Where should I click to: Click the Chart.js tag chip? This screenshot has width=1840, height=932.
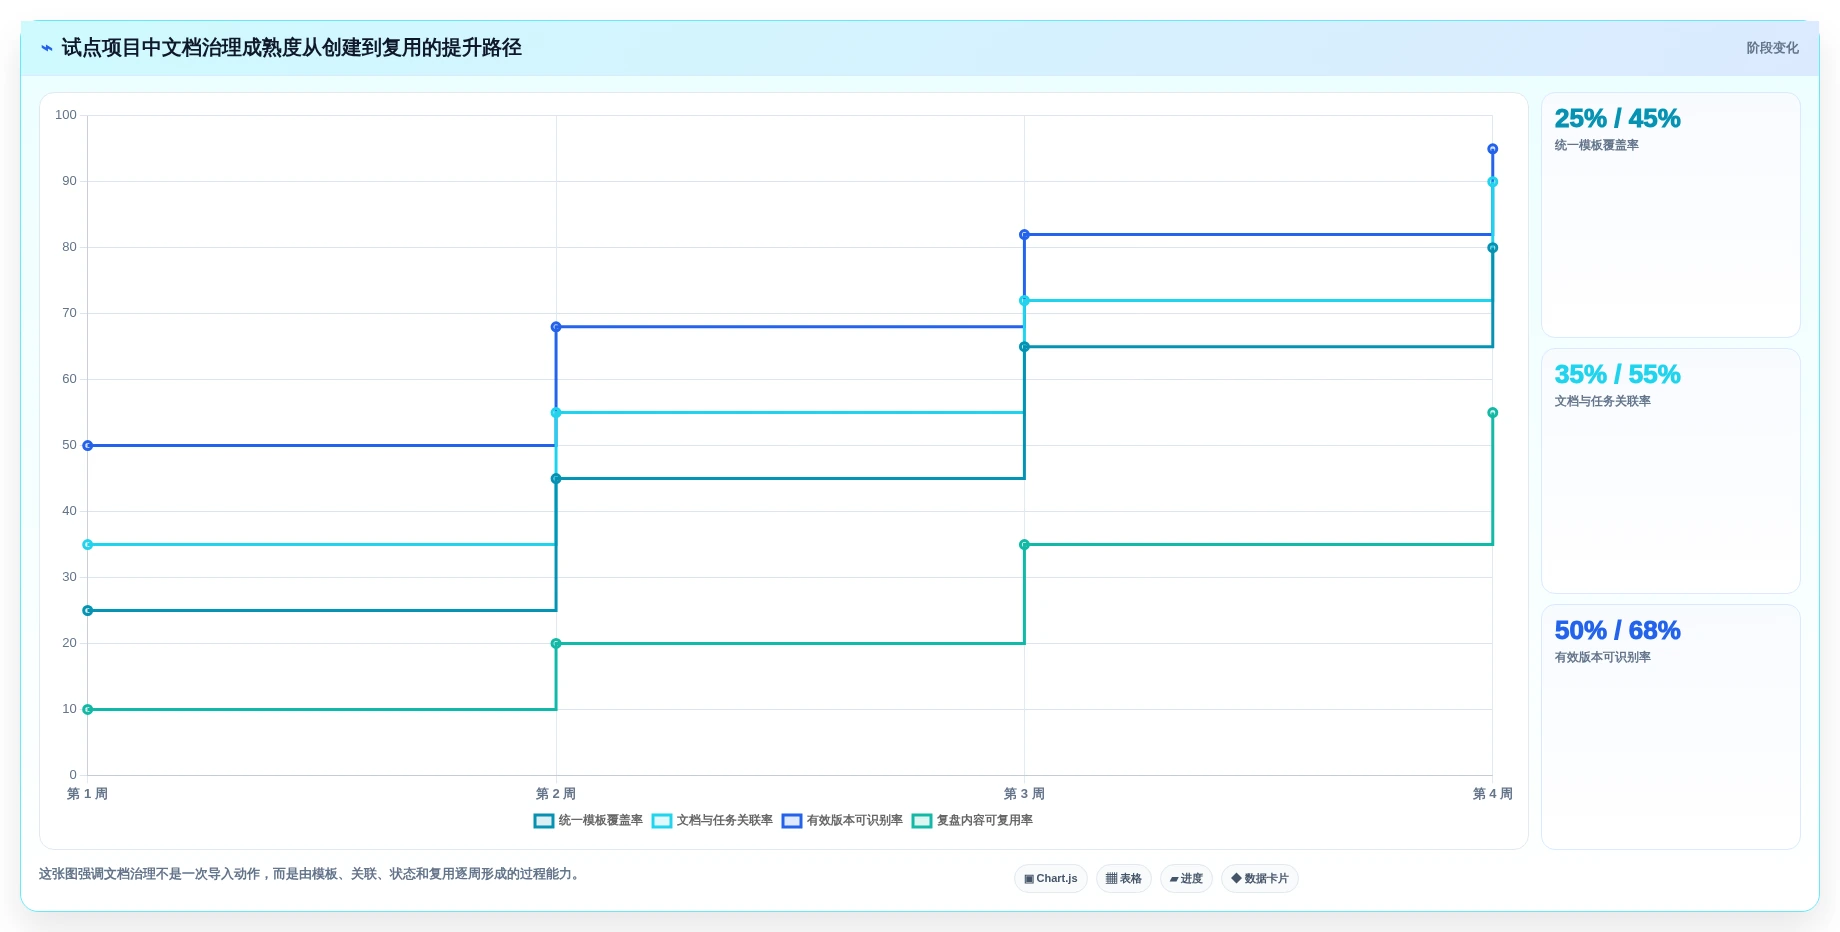[x=1051, y=878]
